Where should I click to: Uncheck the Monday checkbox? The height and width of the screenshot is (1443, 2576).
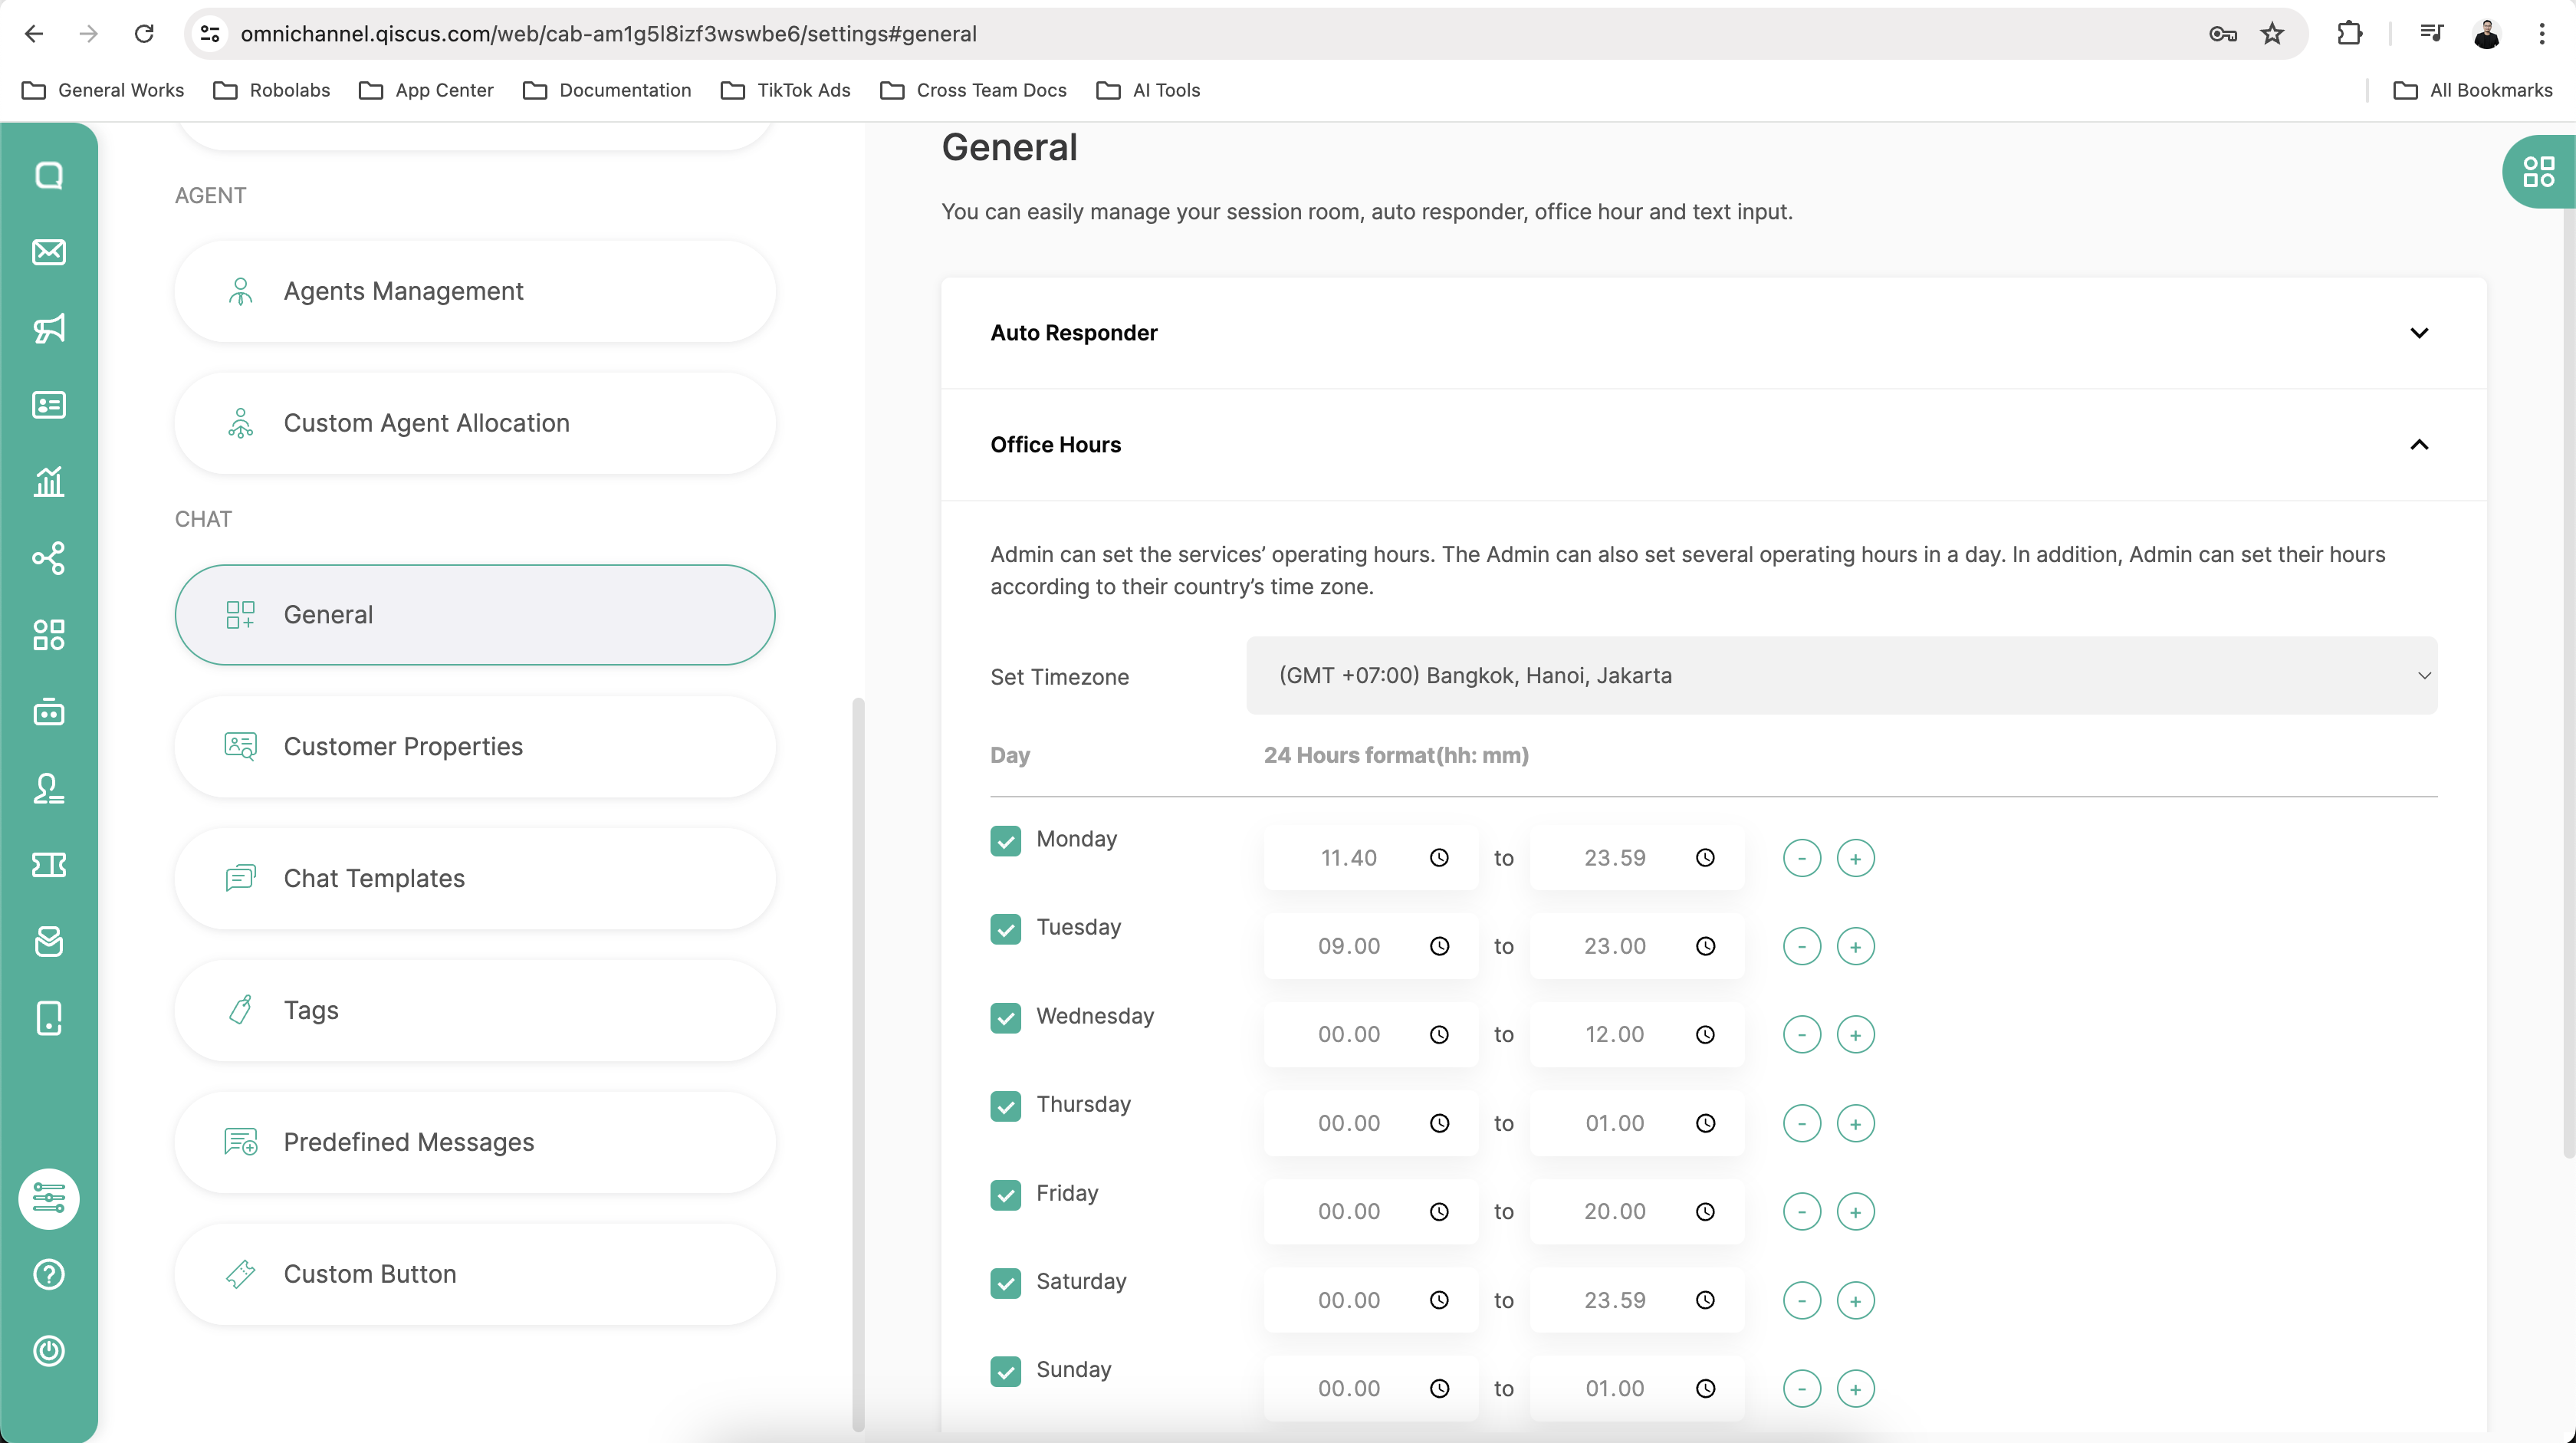[x=1005, y=840]
